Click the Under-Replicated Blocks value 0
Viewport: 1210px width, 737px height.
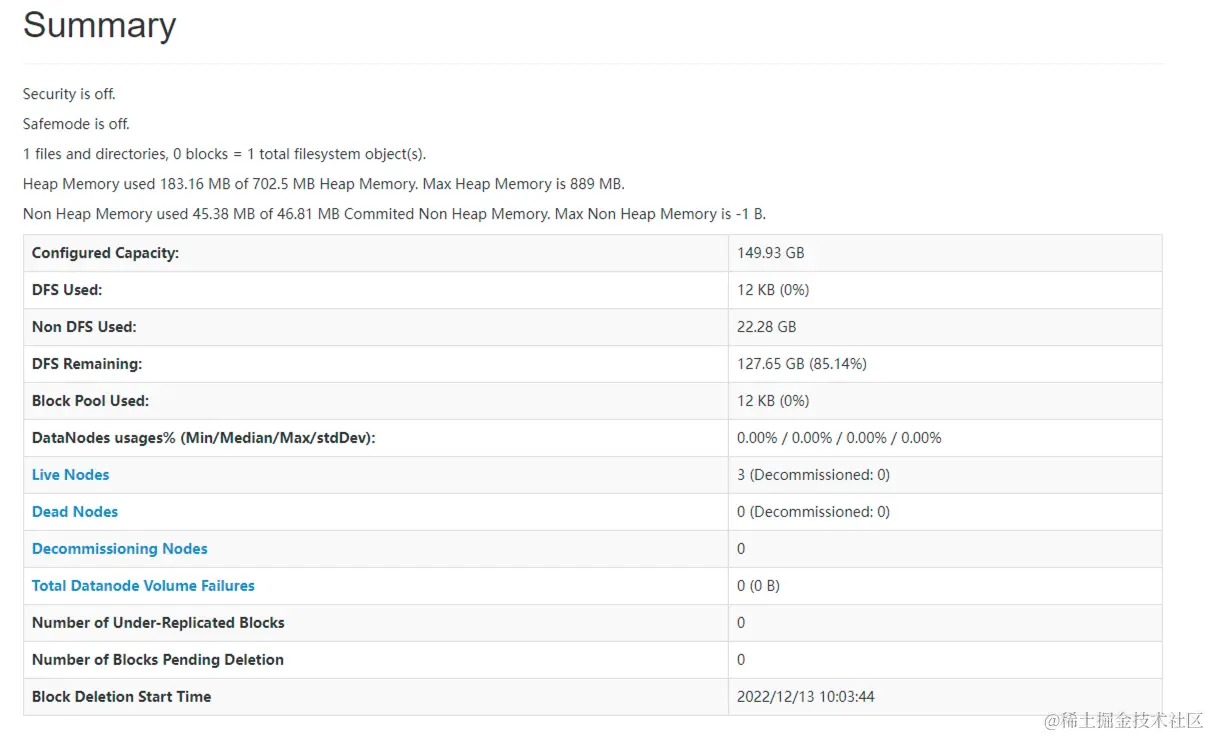[741, 623]
